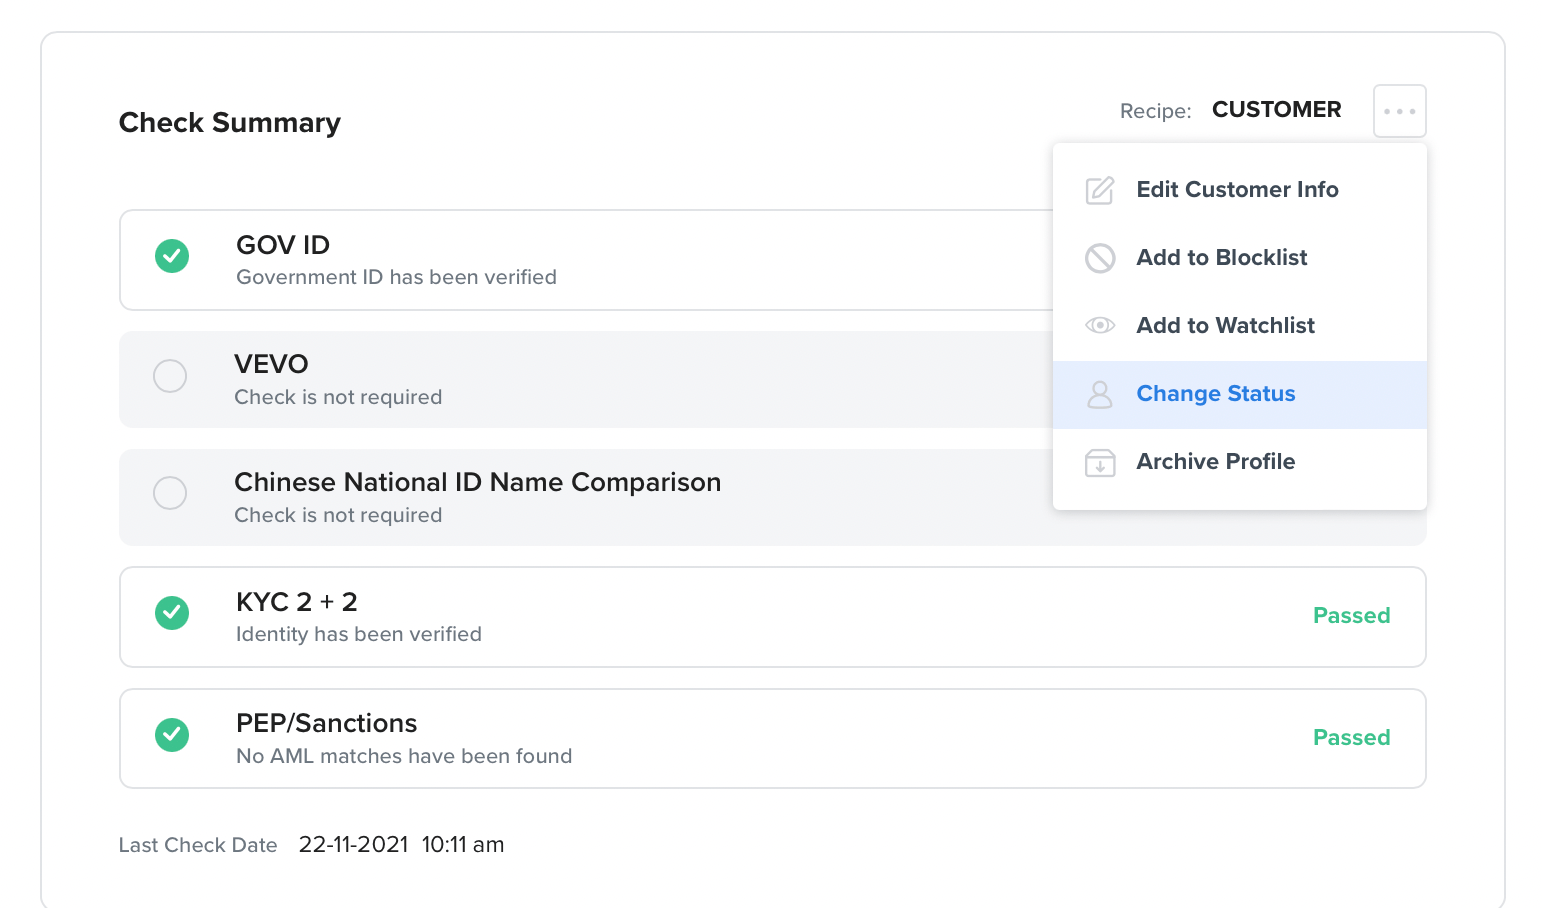This screenshot has height=908, width=1542.
Task: Choose Change Status from the menu
Action: point(1215,394)
